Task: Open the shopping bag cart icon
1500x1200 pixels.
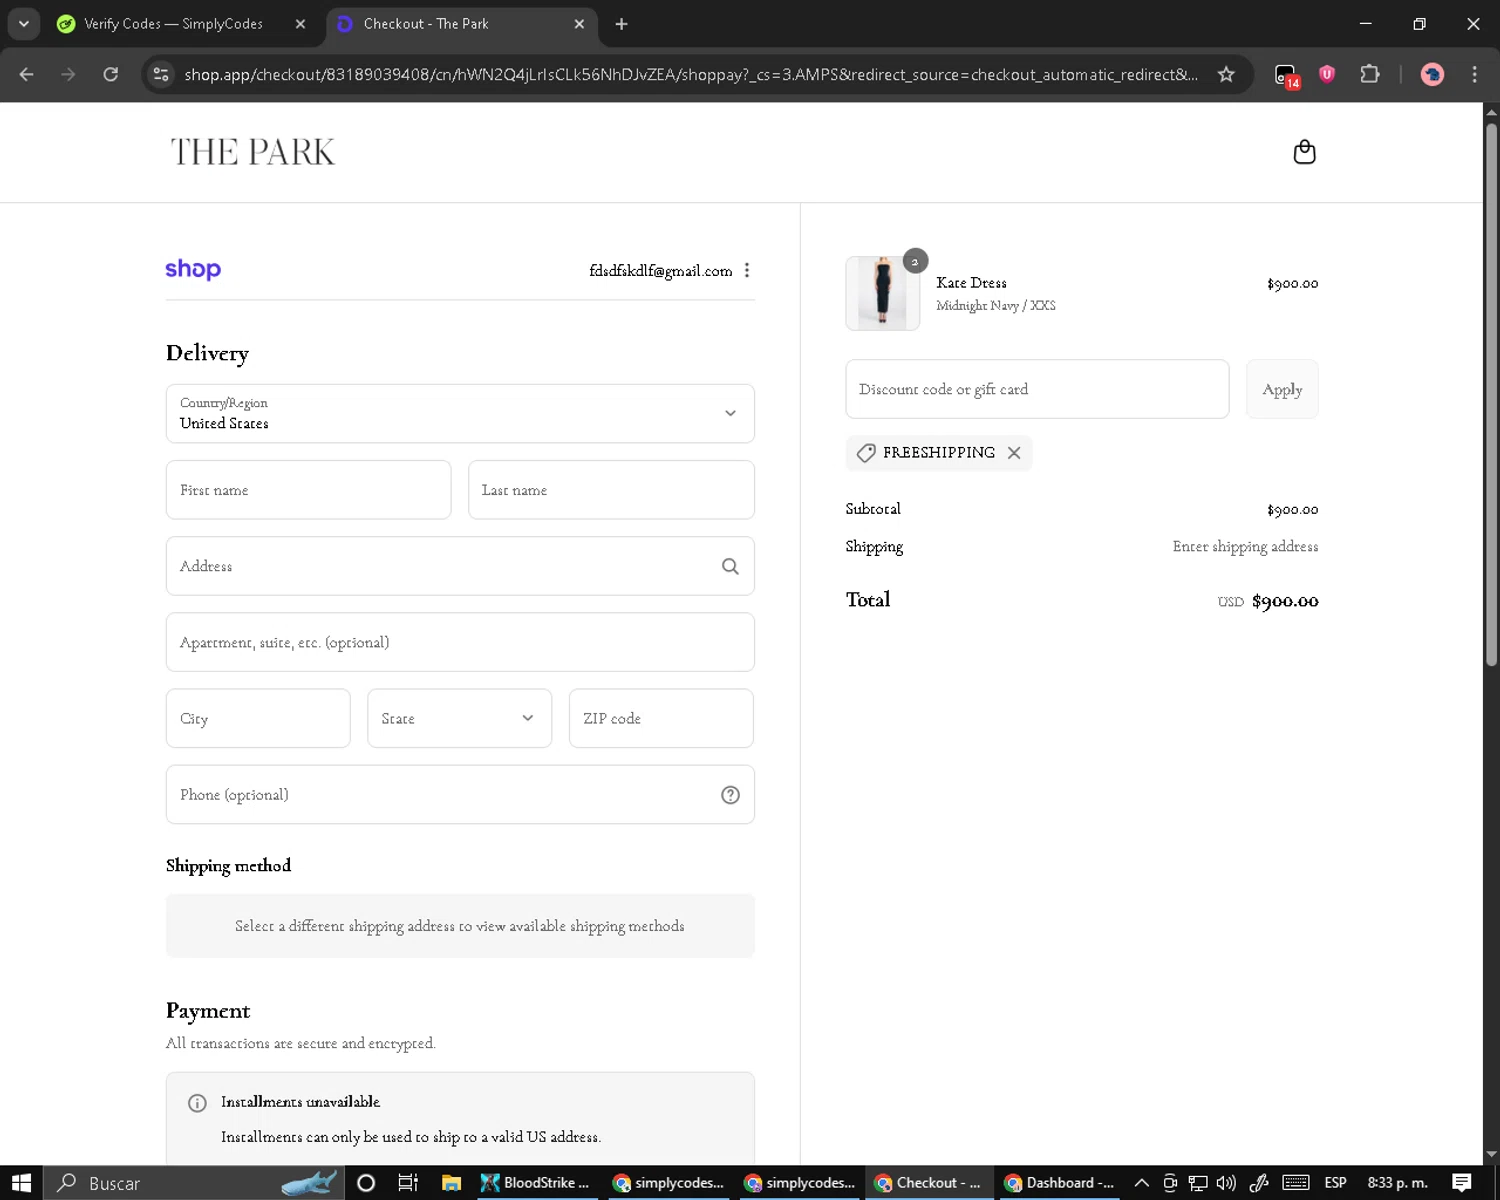Action: (x=1304, y=152)
